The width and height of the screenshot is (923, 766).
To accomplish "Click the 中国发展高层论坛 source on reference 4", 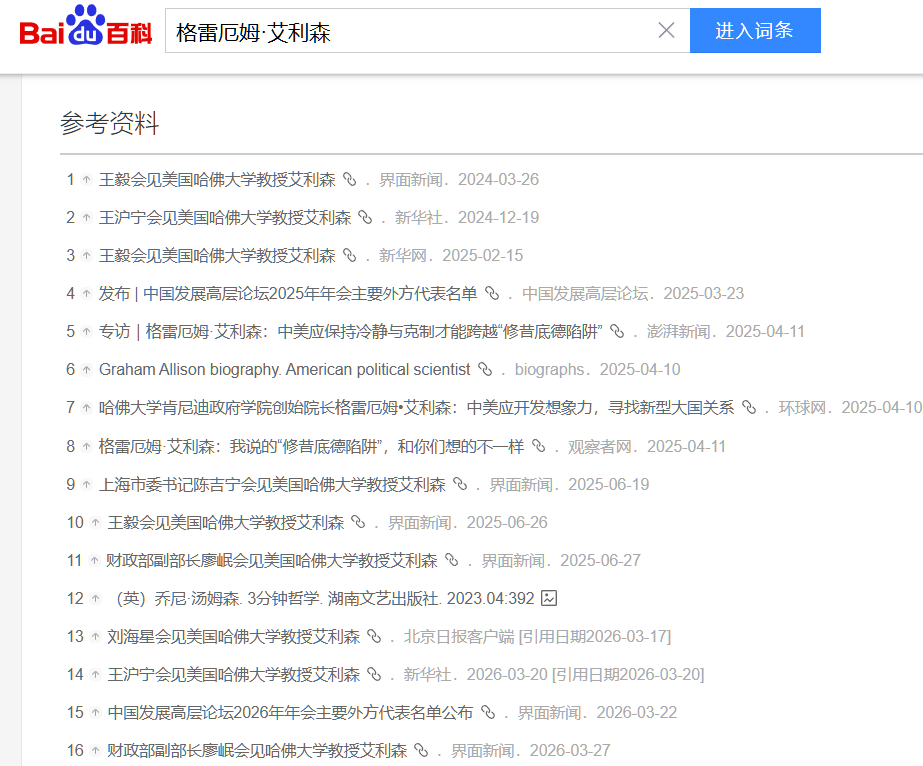I will click(585, 294).
